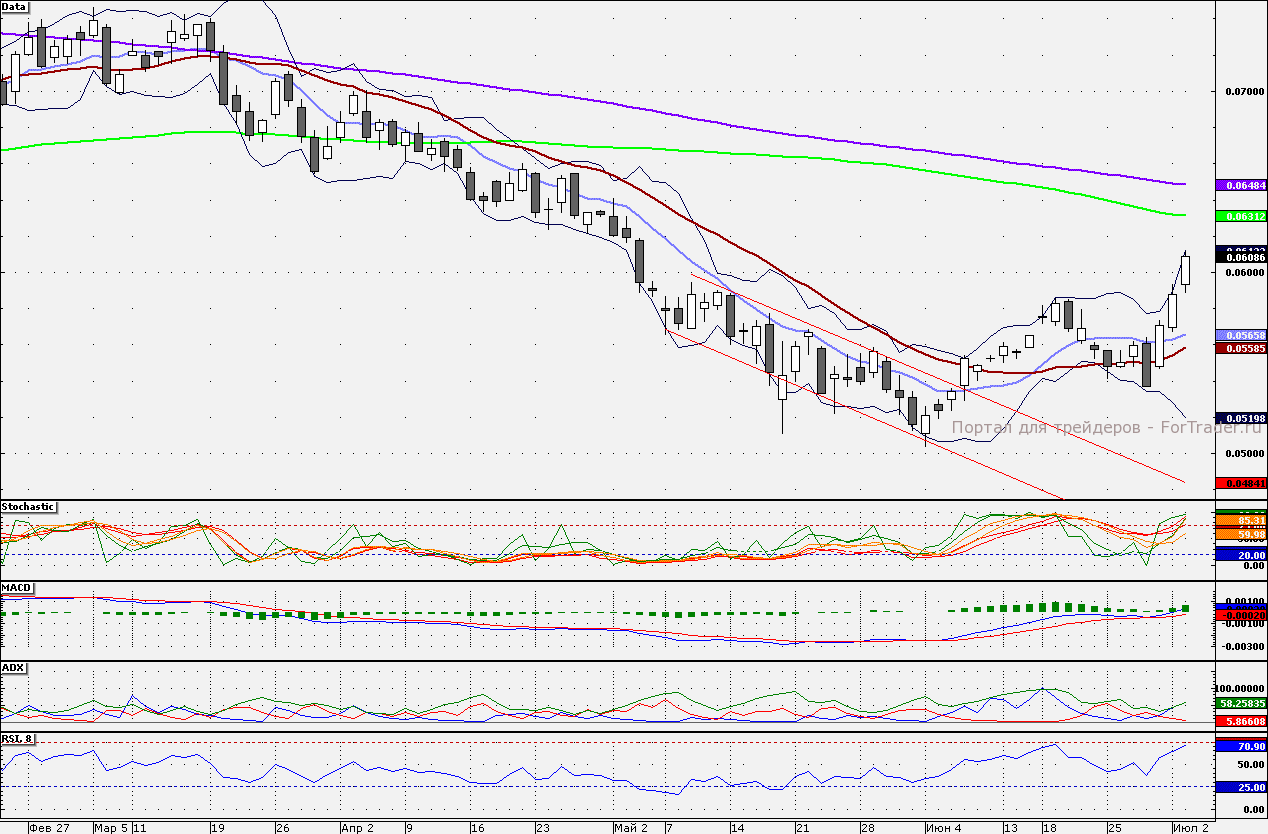Click the navy 0.05198 price tag

coord(1240,418)
